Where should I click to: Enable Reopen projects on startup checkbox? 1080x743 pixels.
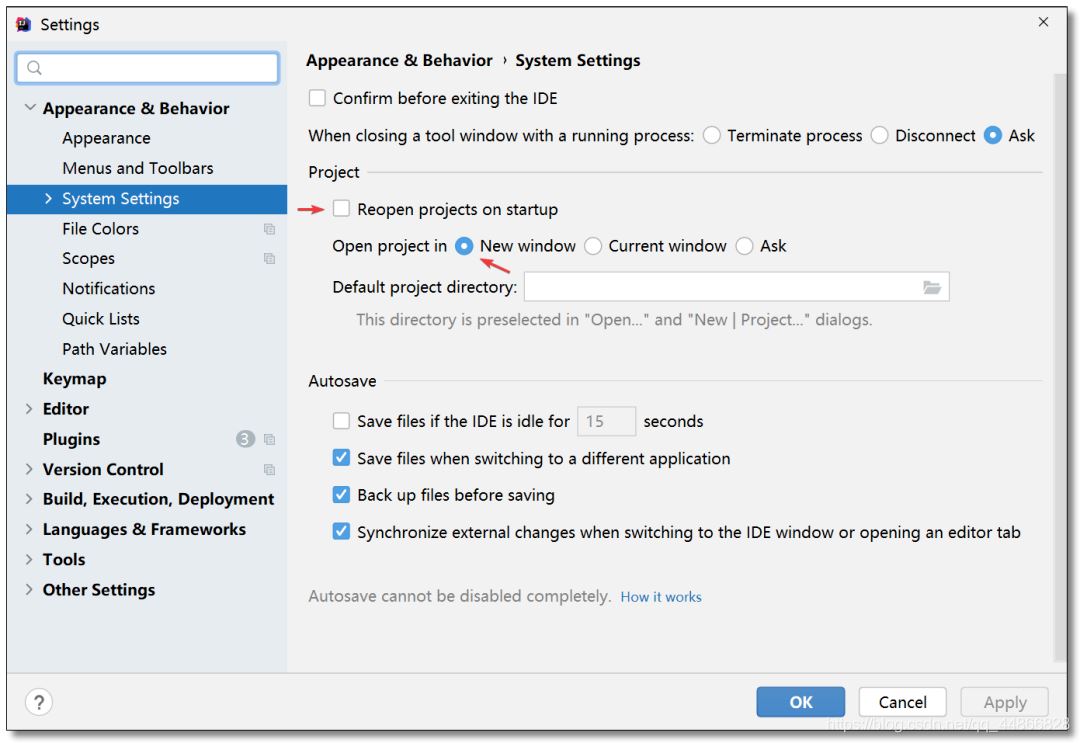[342, 209]
